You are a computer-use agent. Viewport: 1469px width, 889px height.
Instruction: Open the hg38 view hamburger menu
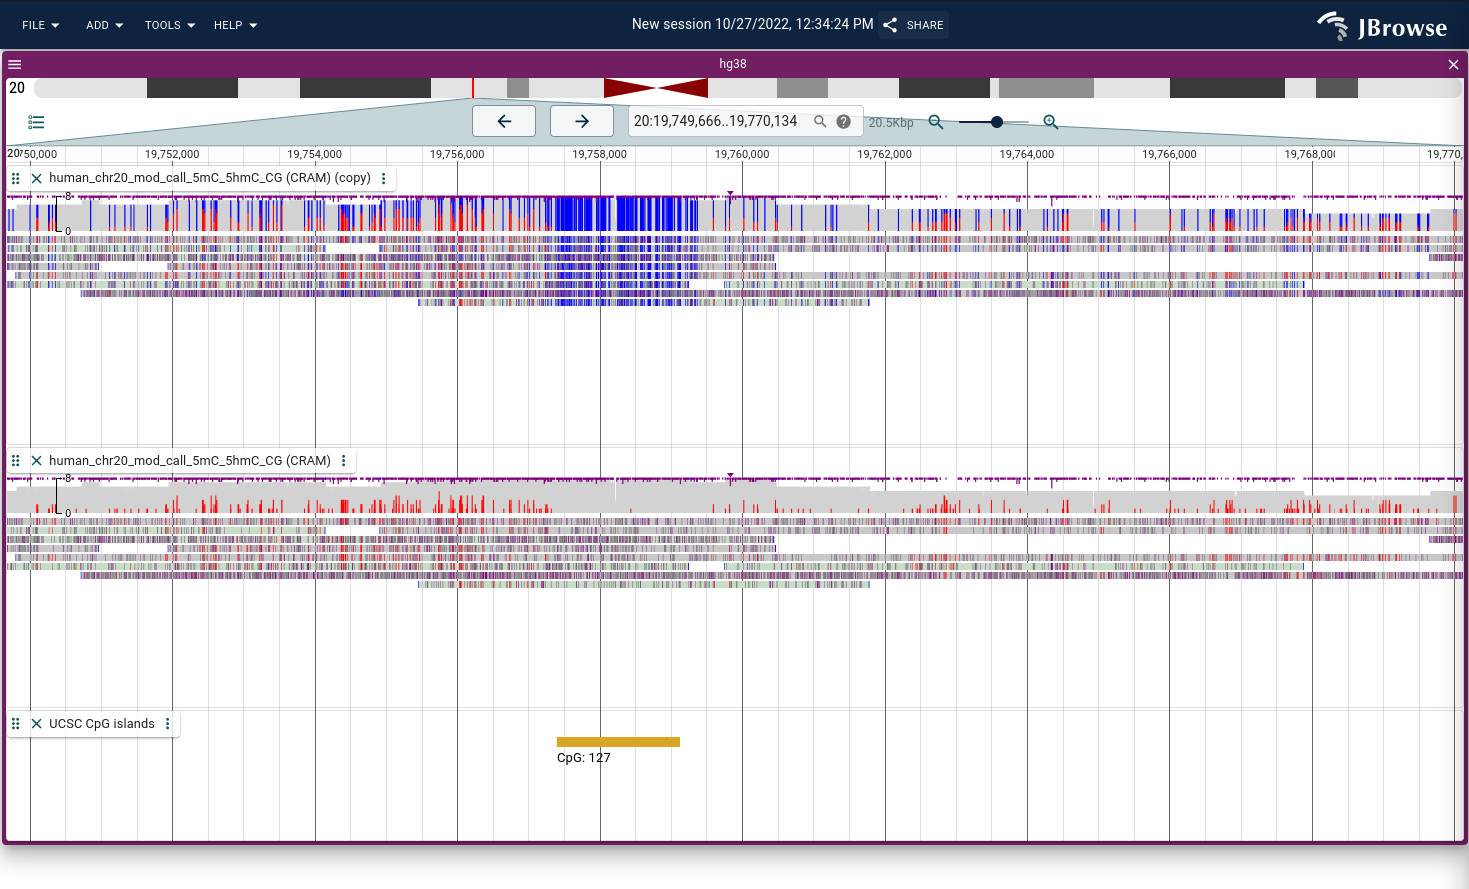tap(15, 64)
